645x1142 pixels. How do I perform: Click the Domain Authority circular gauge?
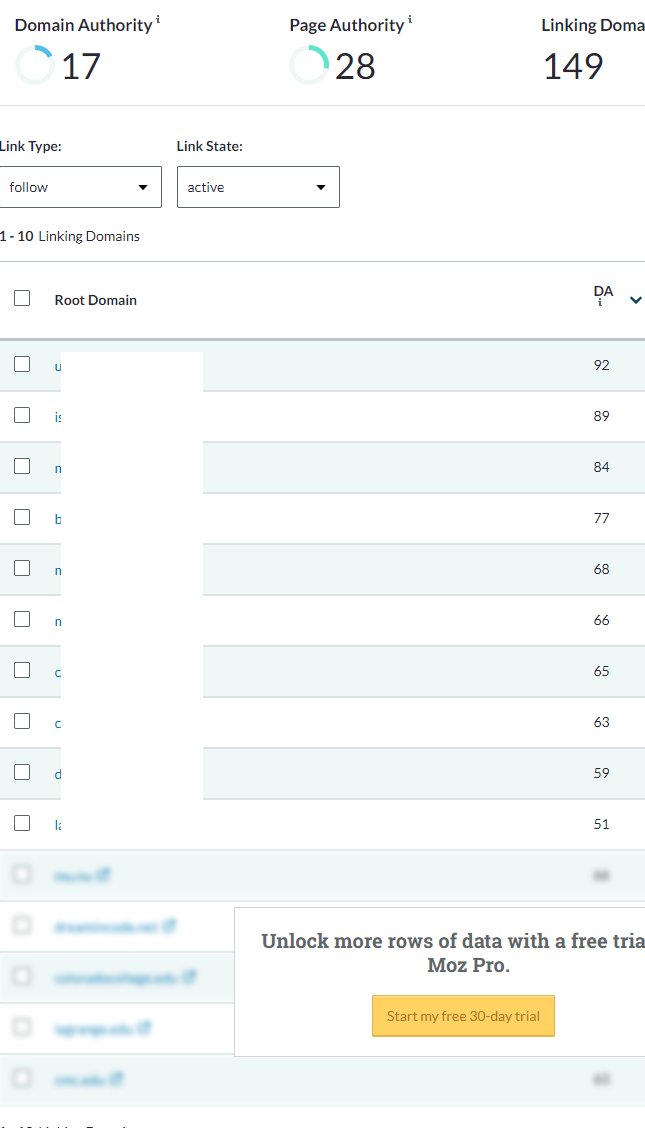pos(35,66)
